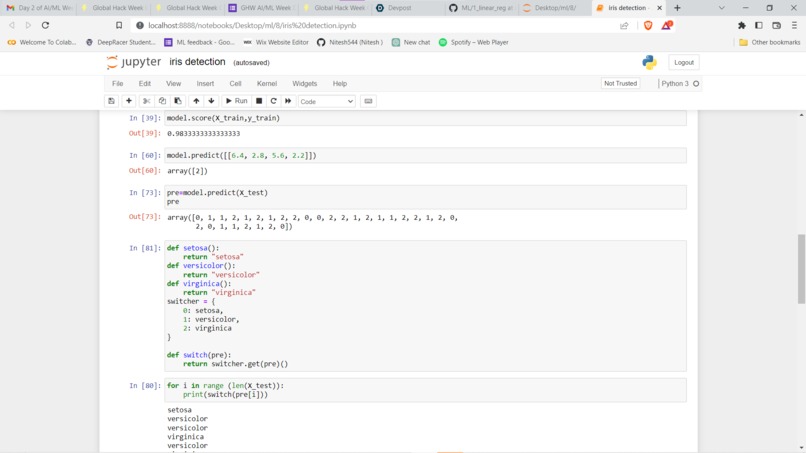Click the page vertical scrollbar thumb

[x=801, y=269]
